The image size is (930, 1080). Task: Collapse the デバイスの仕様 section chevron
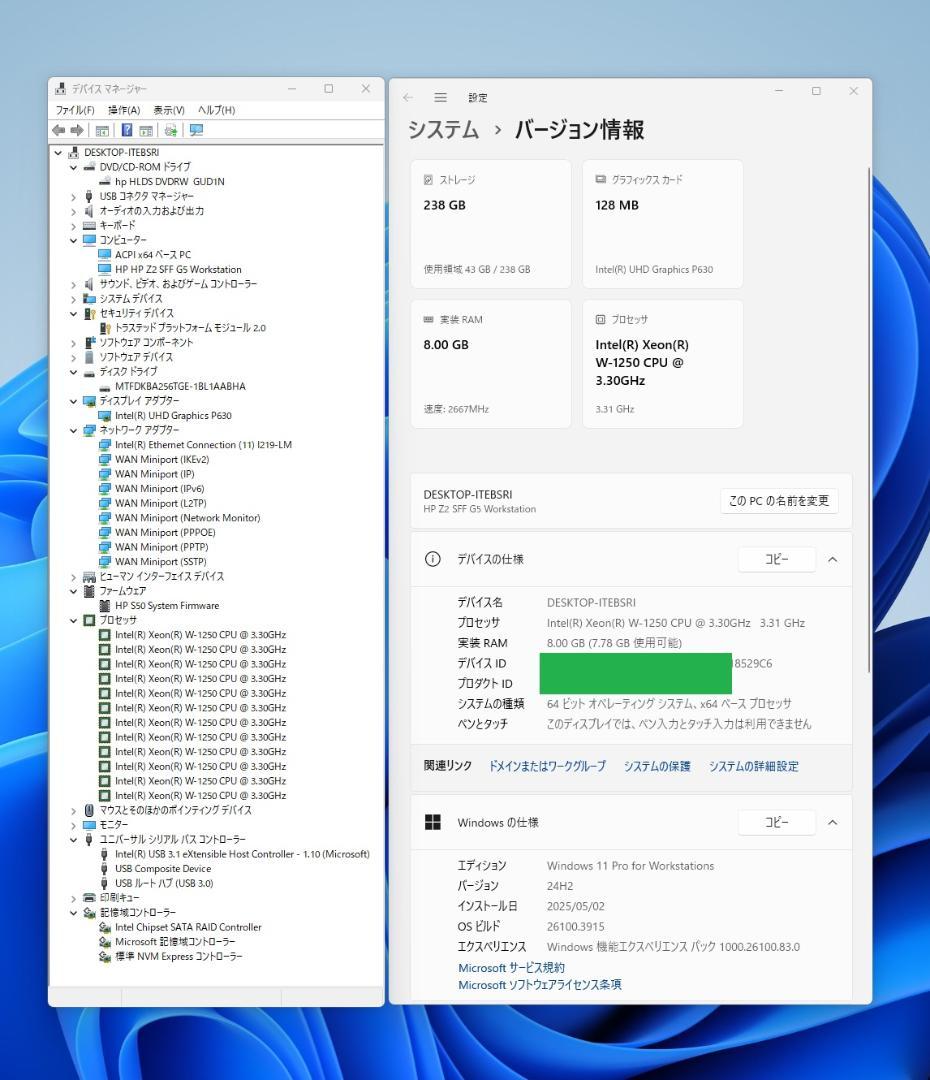click(x=833, y=559)
